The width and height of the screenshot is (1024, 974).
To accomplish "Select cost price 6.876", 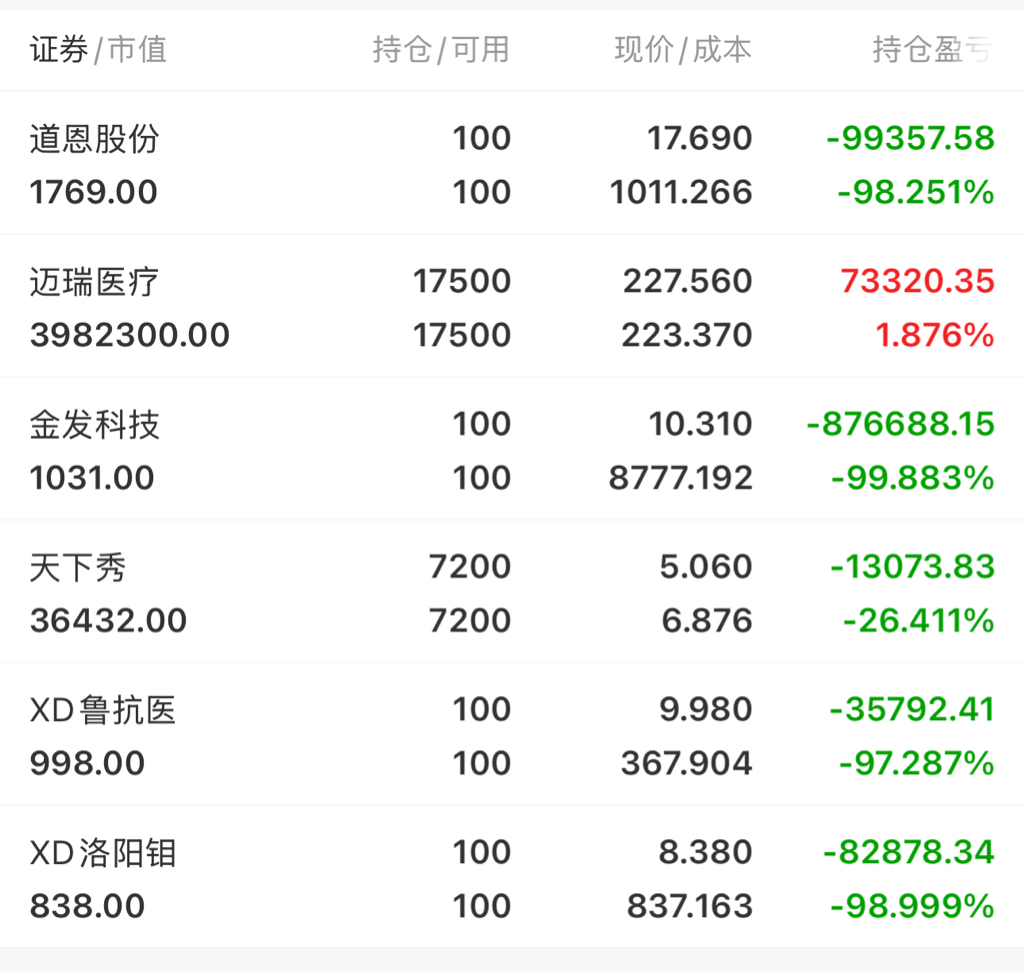I will [x=707, y=621].
